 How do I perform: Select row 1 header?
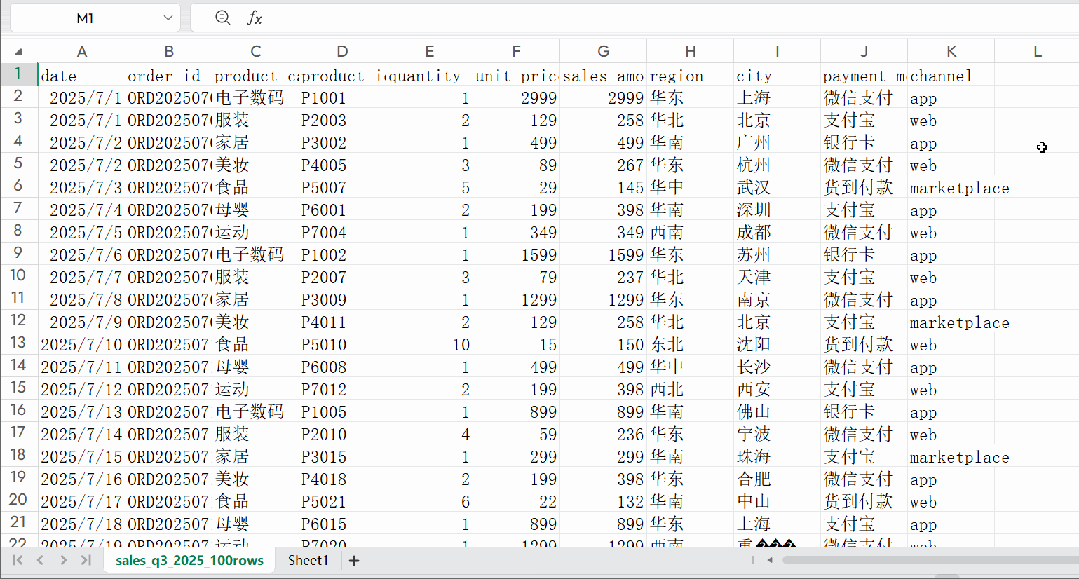tap(19, 74)
